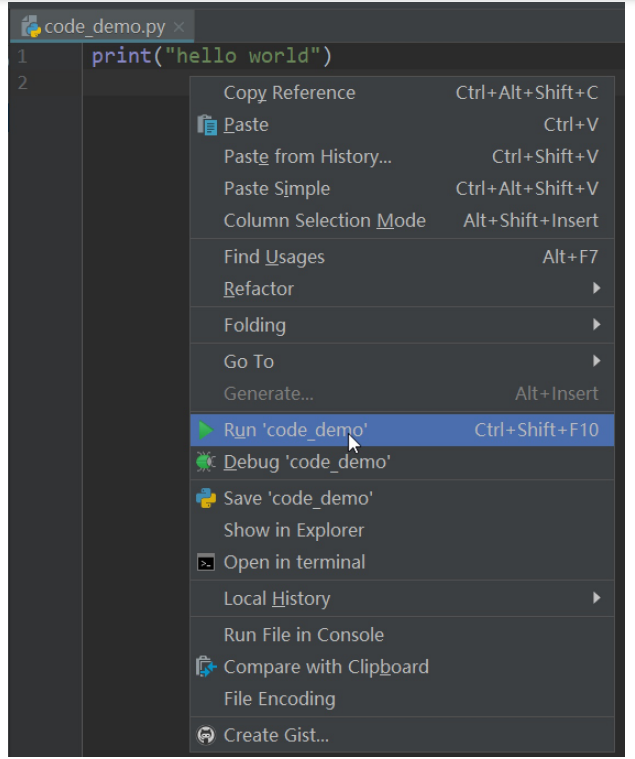Expand the Folding submenu arrow
The image size is (635, 759).
pos(597,325)
